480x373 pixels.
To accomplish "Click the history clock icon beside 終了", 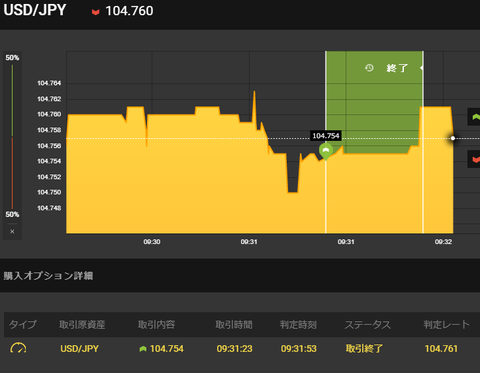I will click(369, 68).
